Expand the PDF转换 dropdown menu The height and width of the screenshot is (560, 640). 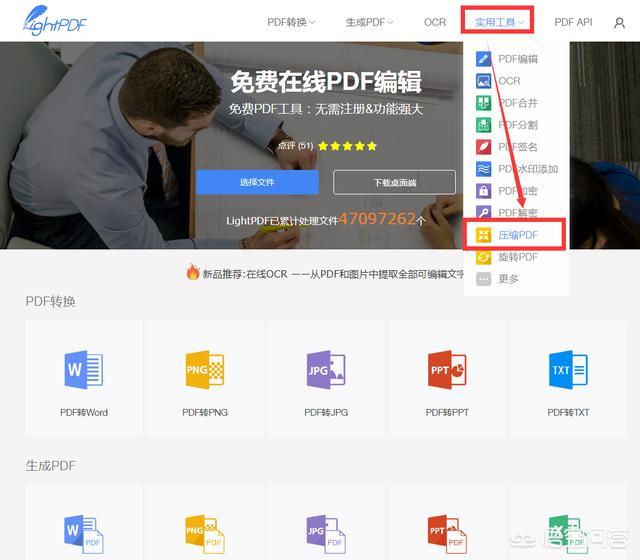(291, 22)
